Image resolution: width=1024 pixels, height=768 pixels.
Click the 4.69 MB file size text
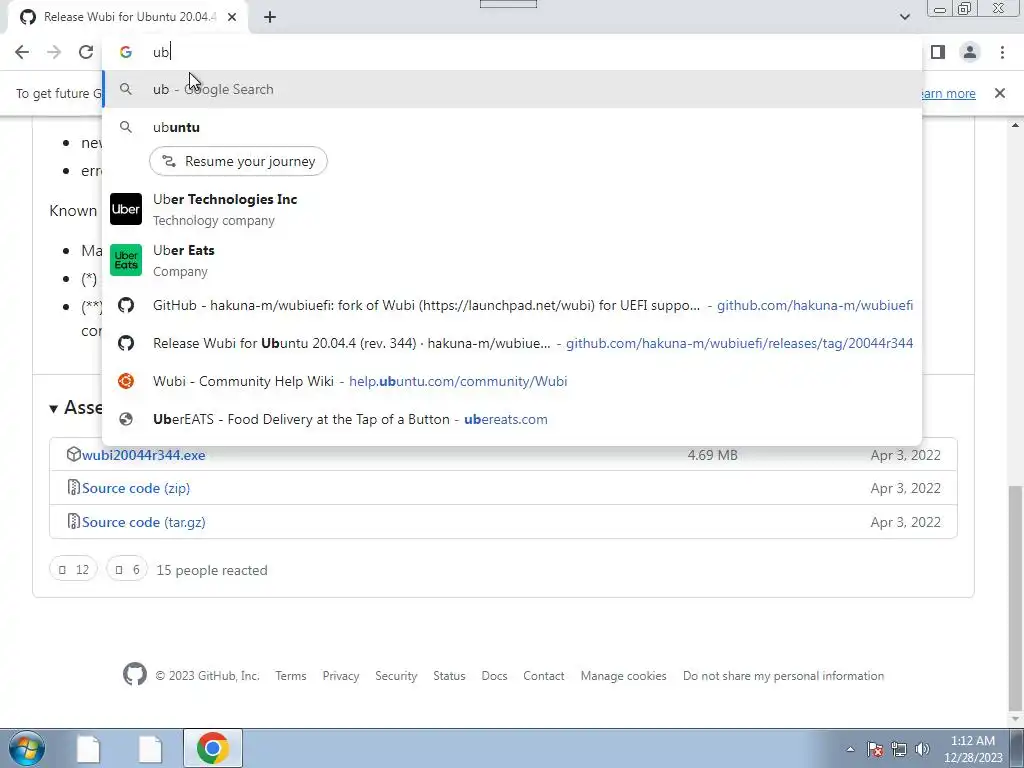(712, 455)
